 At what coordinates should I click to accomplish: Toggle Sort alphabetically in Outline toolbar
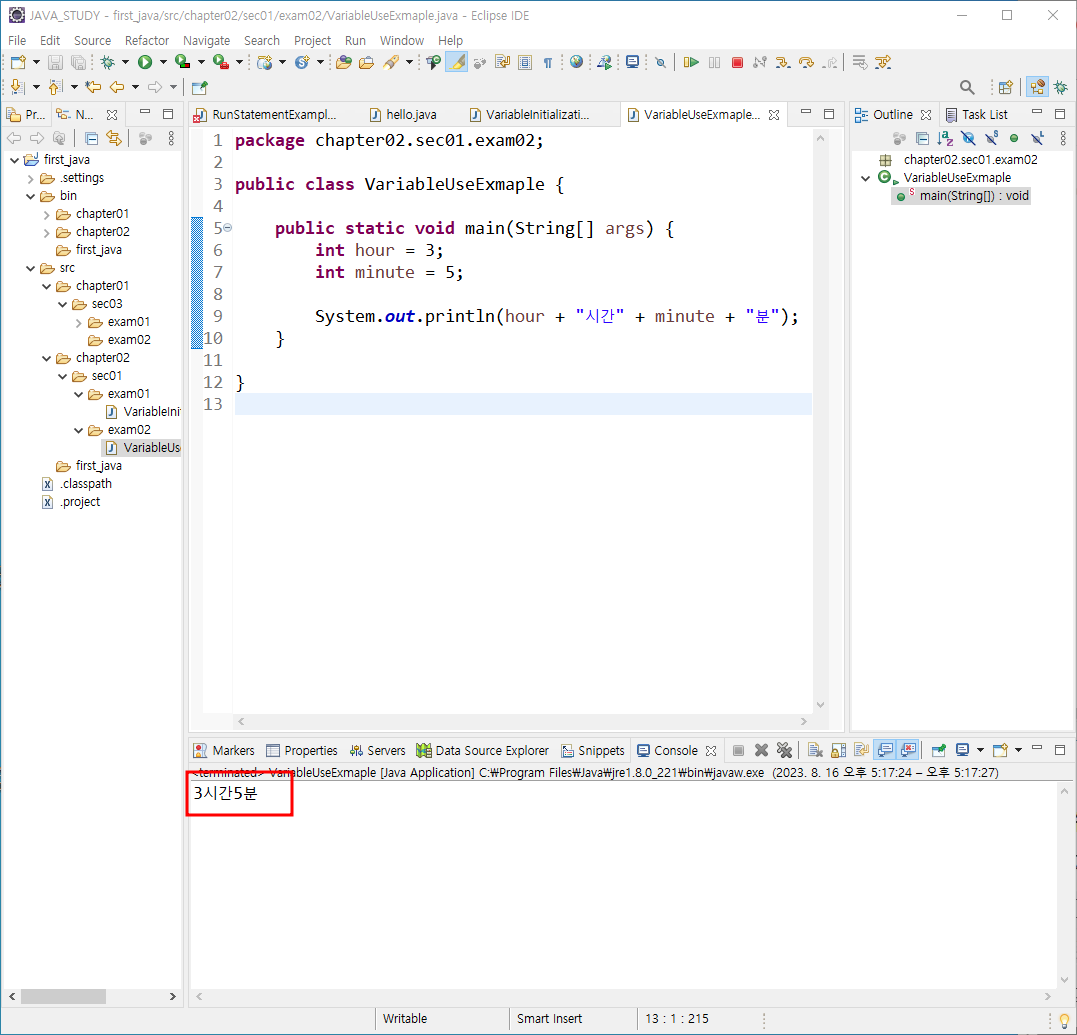(945, 139)
